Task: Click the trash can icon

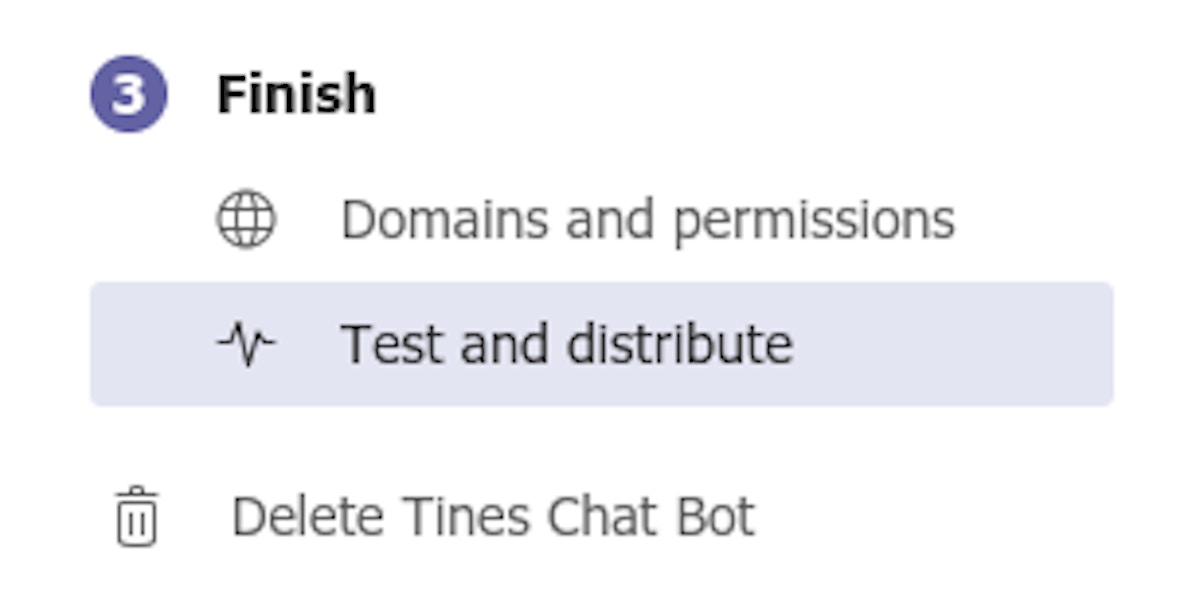Action: pos(137,517)
